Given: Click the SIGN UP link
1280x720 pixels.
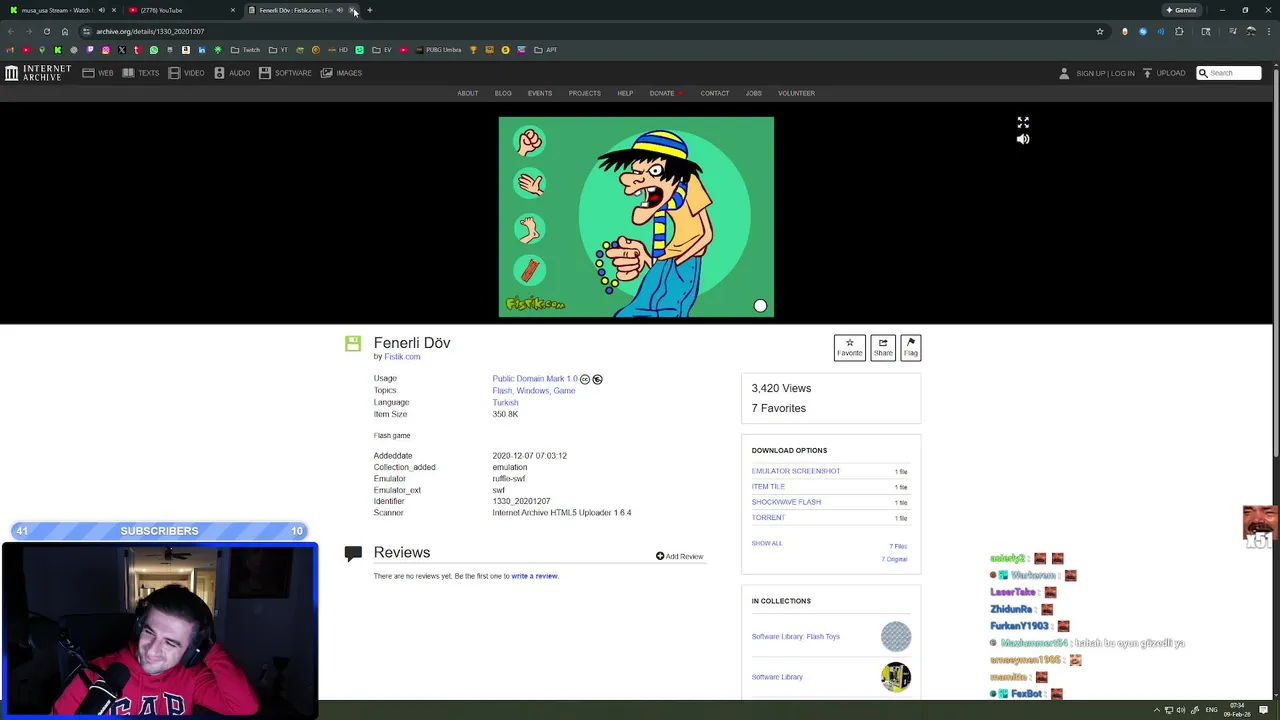Looking at the screenshot, I should [1090, 73].
